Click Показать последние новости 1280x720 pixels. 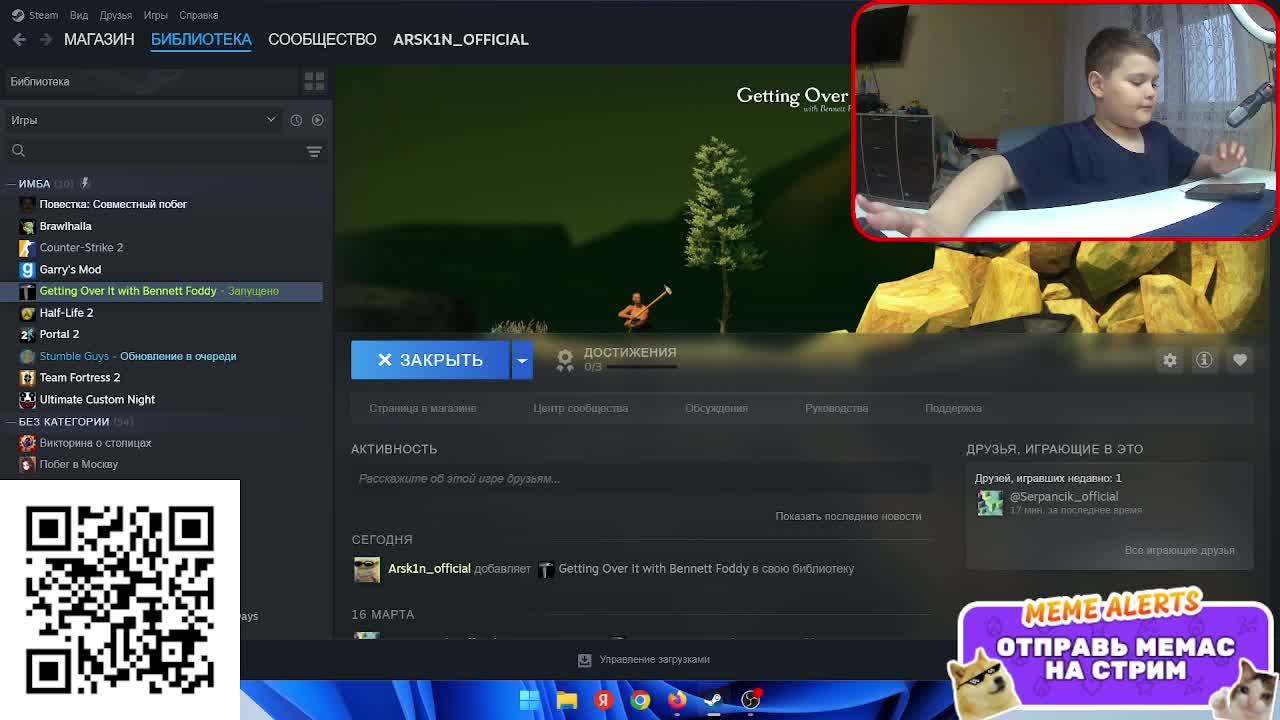pos(848,516)
